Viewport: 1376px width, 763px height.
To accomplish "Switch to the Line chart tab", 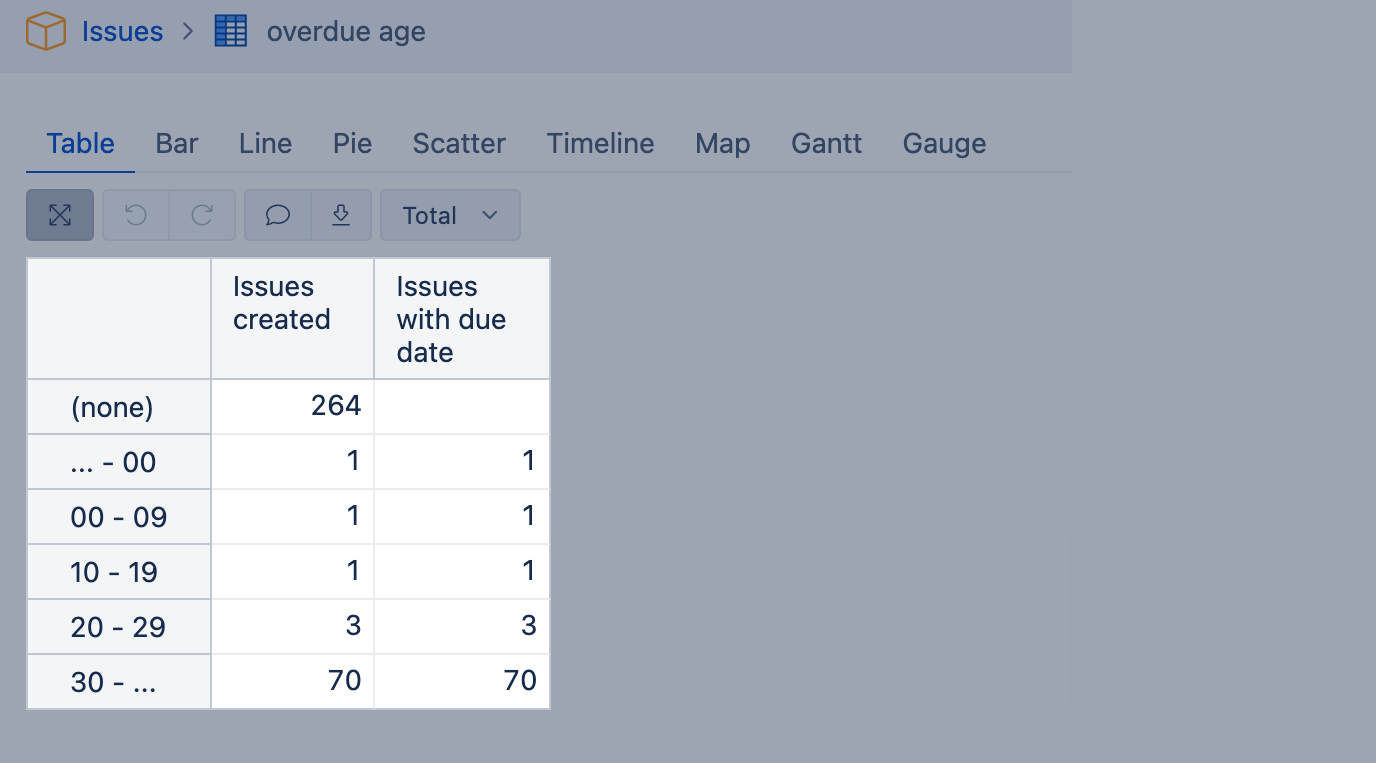I will click(x=265, y=144).
